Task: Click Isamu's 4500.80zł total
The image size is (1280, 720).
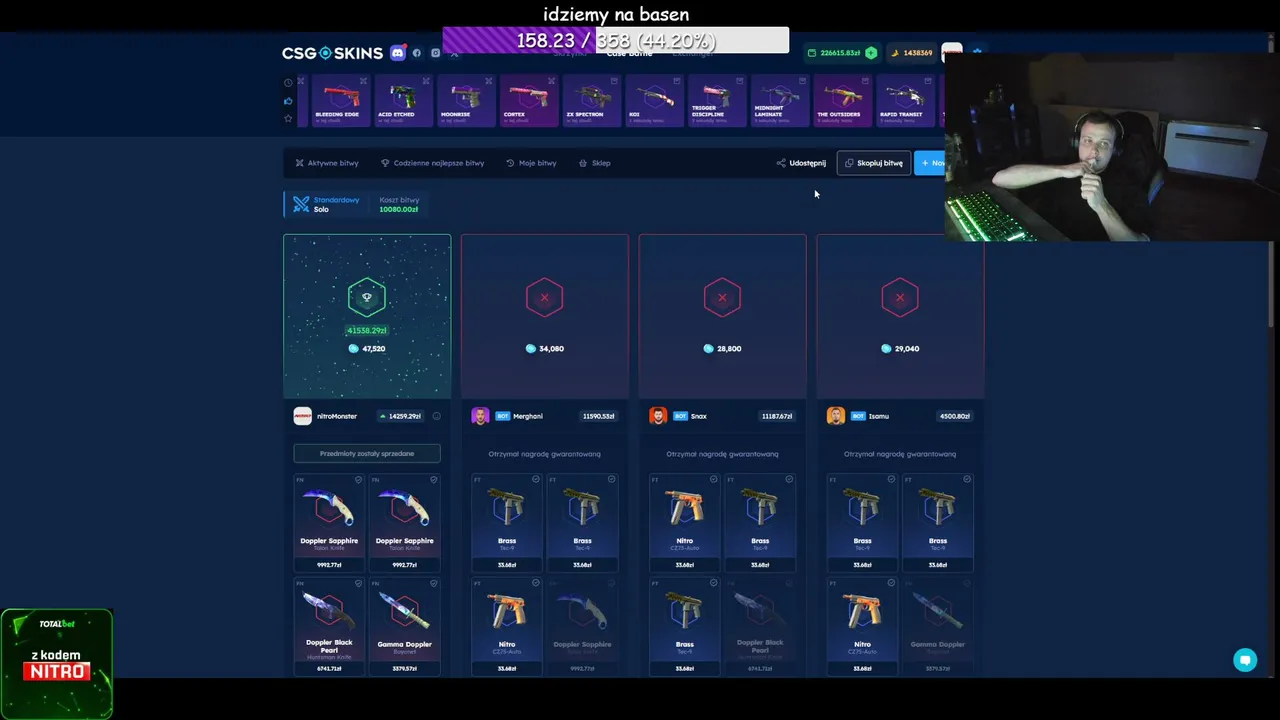Action: [x=955, y=416]
